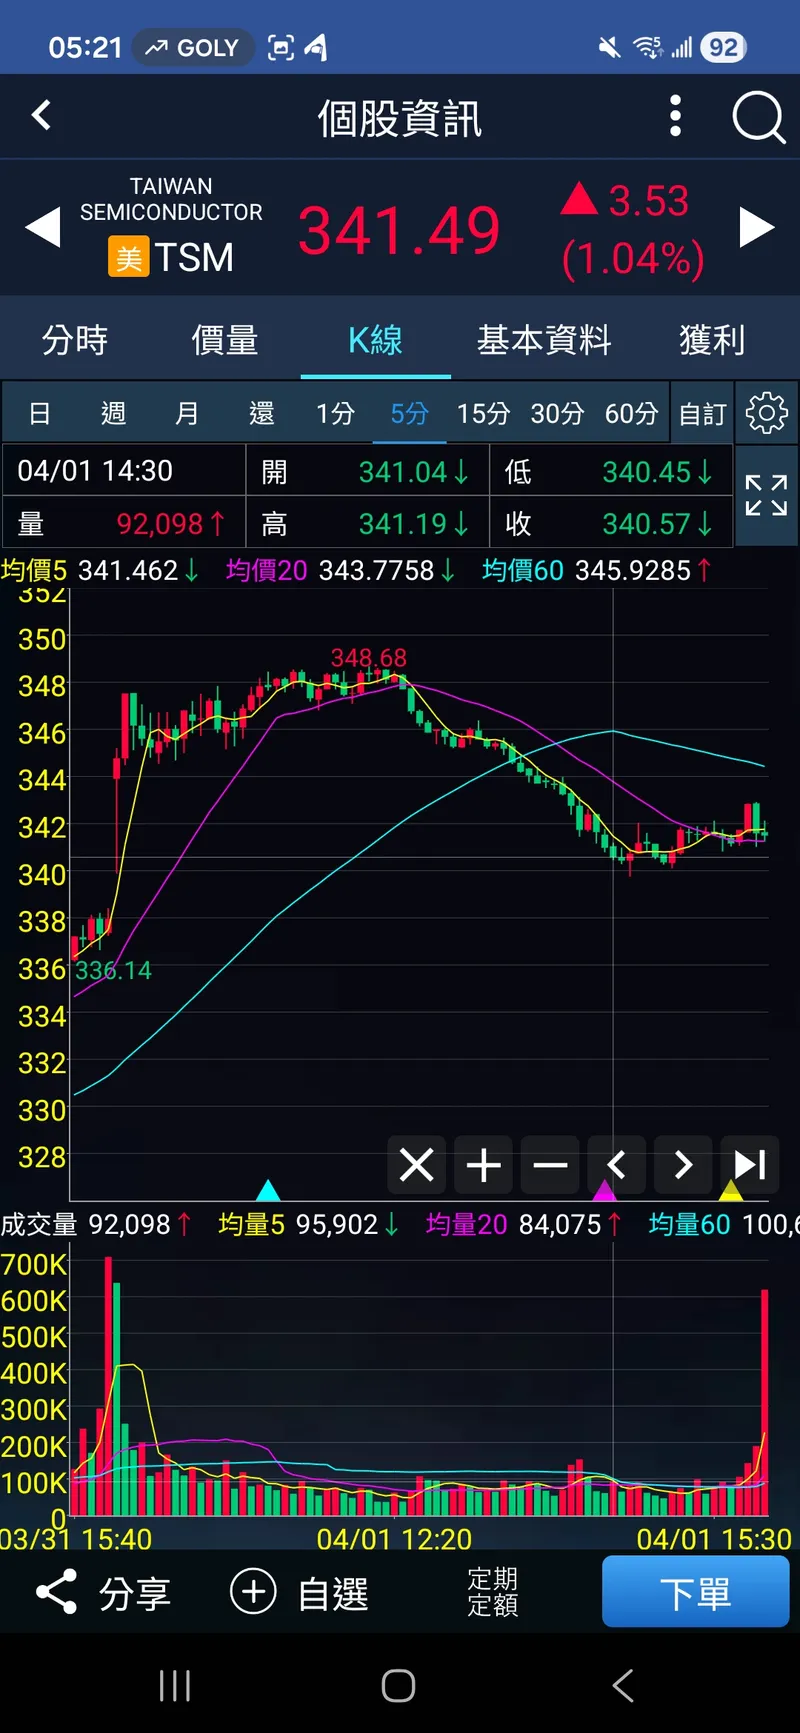Expand chart to fullscreen
This screenshot has height=1733, width=800.
pos(767,495)
